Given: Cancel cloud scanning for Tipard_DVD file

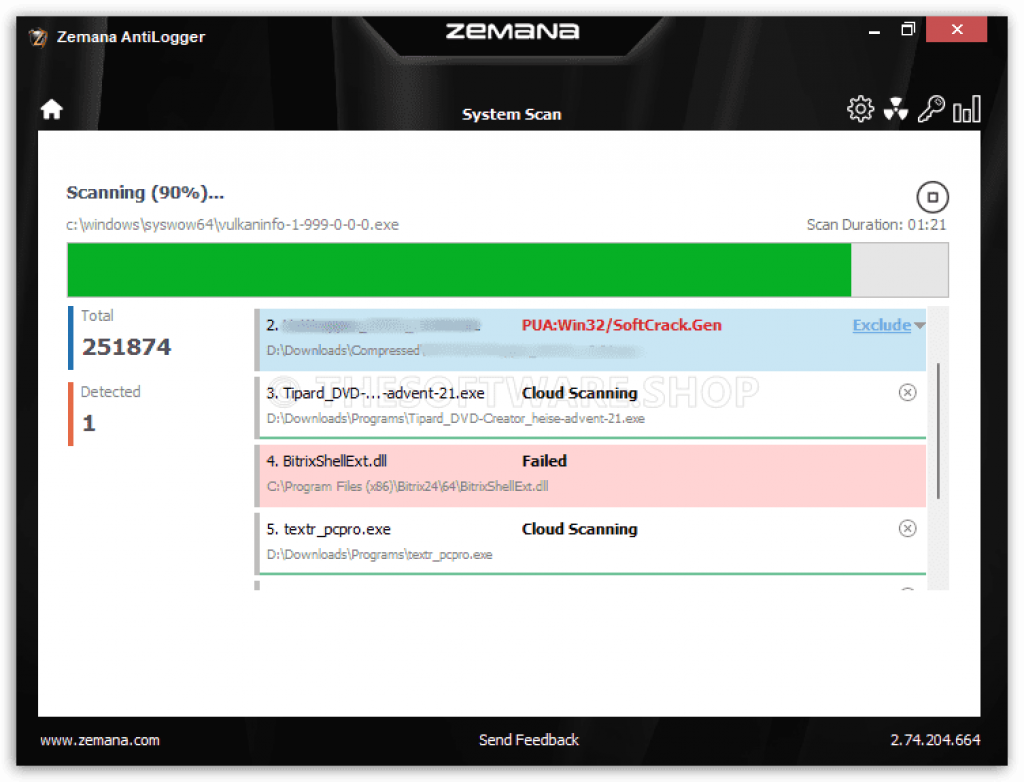Looking at the screenshot, I should (x=907, y=392).
